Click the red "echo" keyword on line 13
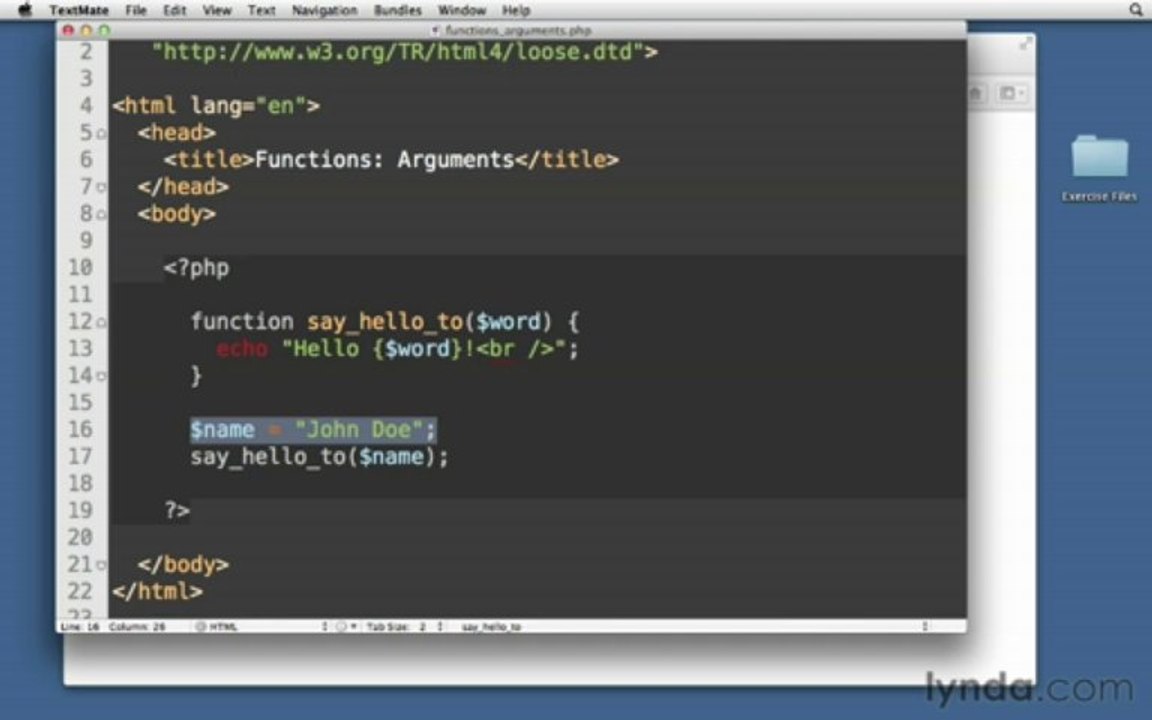 point(242,348)
